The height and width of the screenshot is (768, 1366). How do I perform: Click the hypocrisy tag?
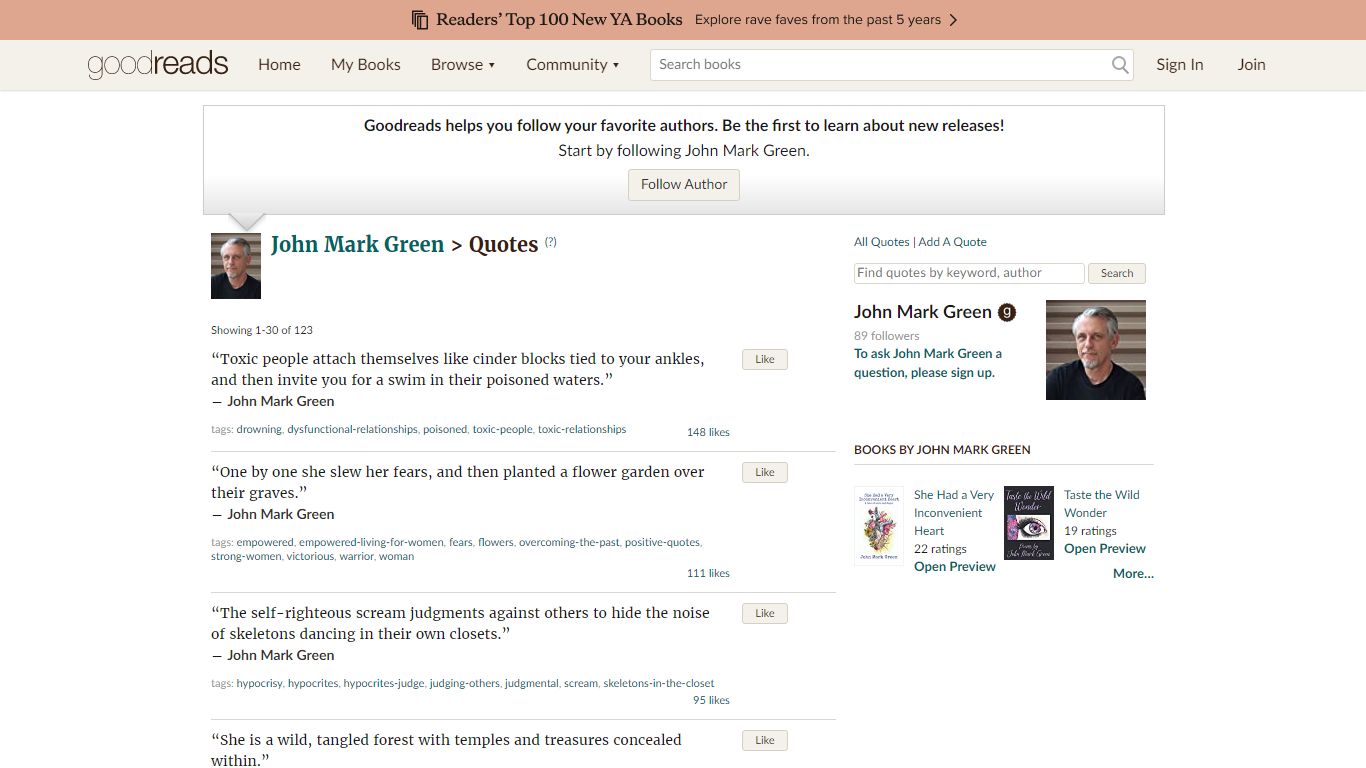tap(259, 683)
